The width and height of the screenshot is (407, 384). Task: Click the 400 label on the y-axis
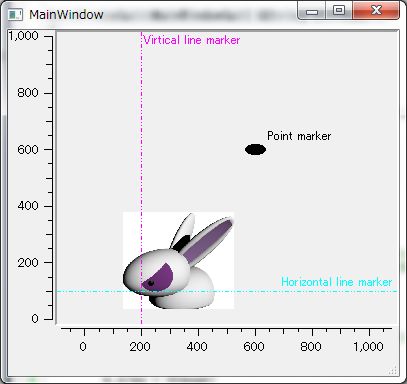point(28,206)
